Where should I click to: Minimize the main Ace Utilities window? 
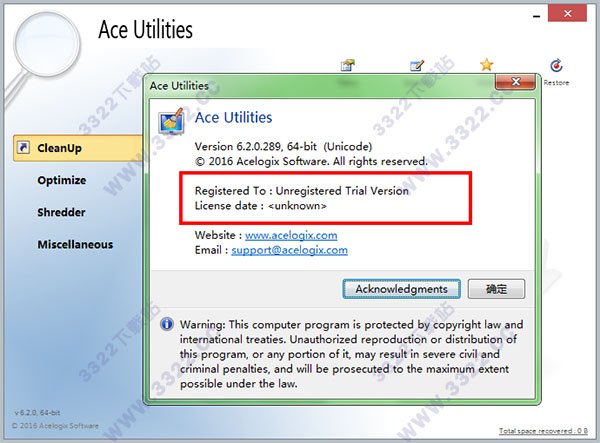pyautogui.click(x=536, y=16)
